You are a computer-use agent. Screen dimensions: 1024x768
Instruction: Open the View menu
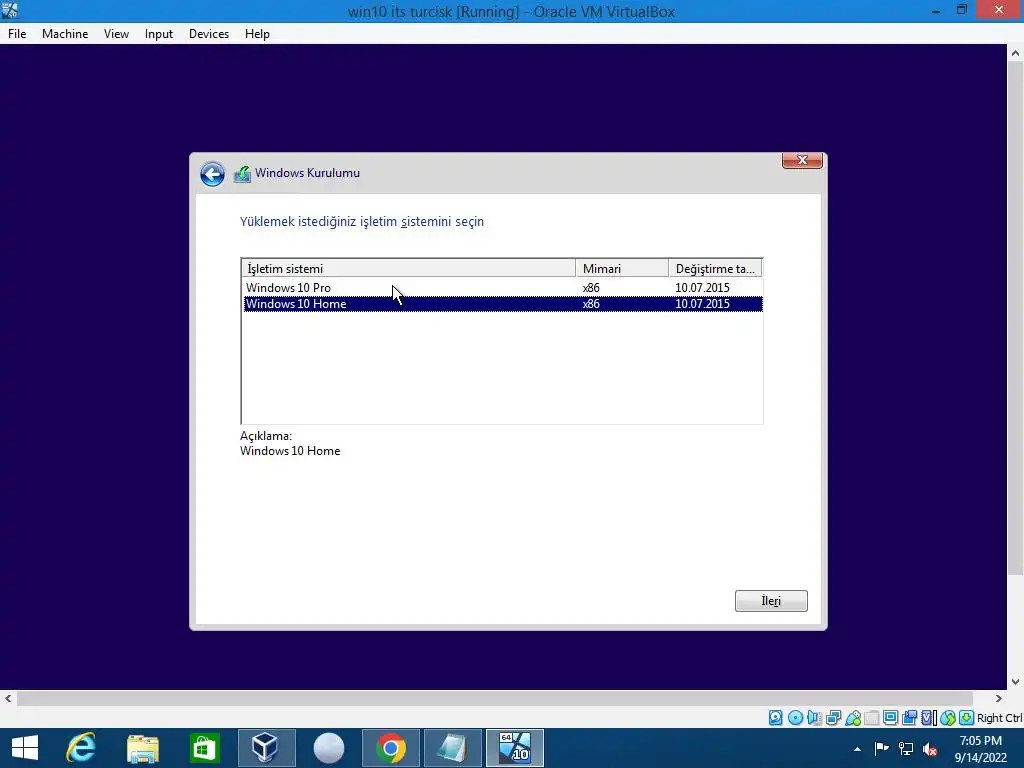click(116, 34)
